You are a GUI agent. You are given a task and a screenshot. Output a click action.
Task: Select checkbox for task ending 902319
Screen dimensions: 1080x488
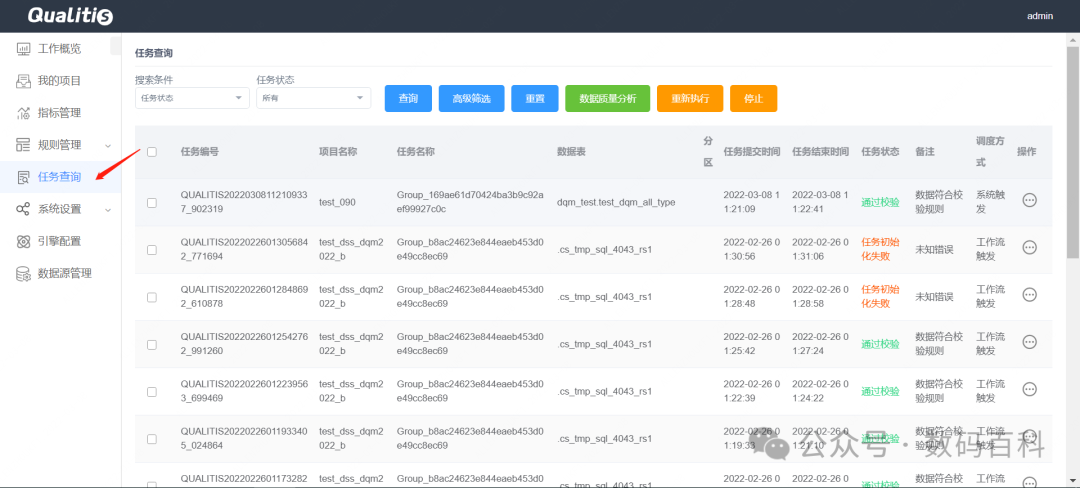(x=152, y=202)
